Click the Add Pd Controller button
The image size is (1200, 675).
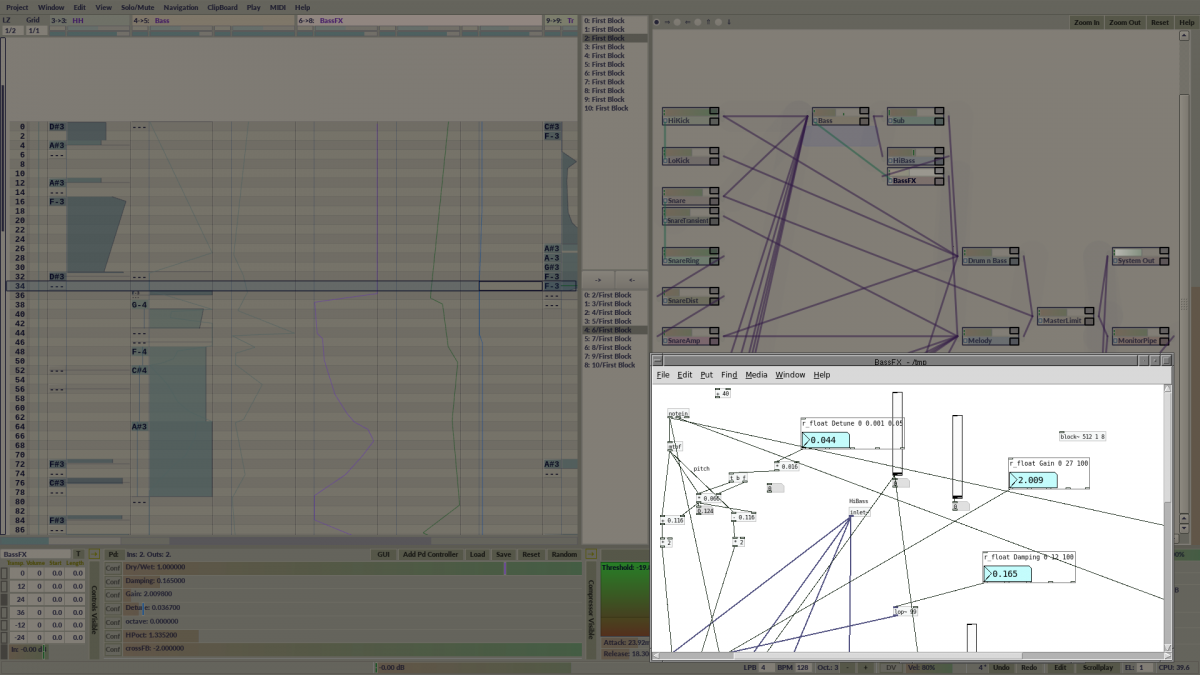(x=430, y=554)
